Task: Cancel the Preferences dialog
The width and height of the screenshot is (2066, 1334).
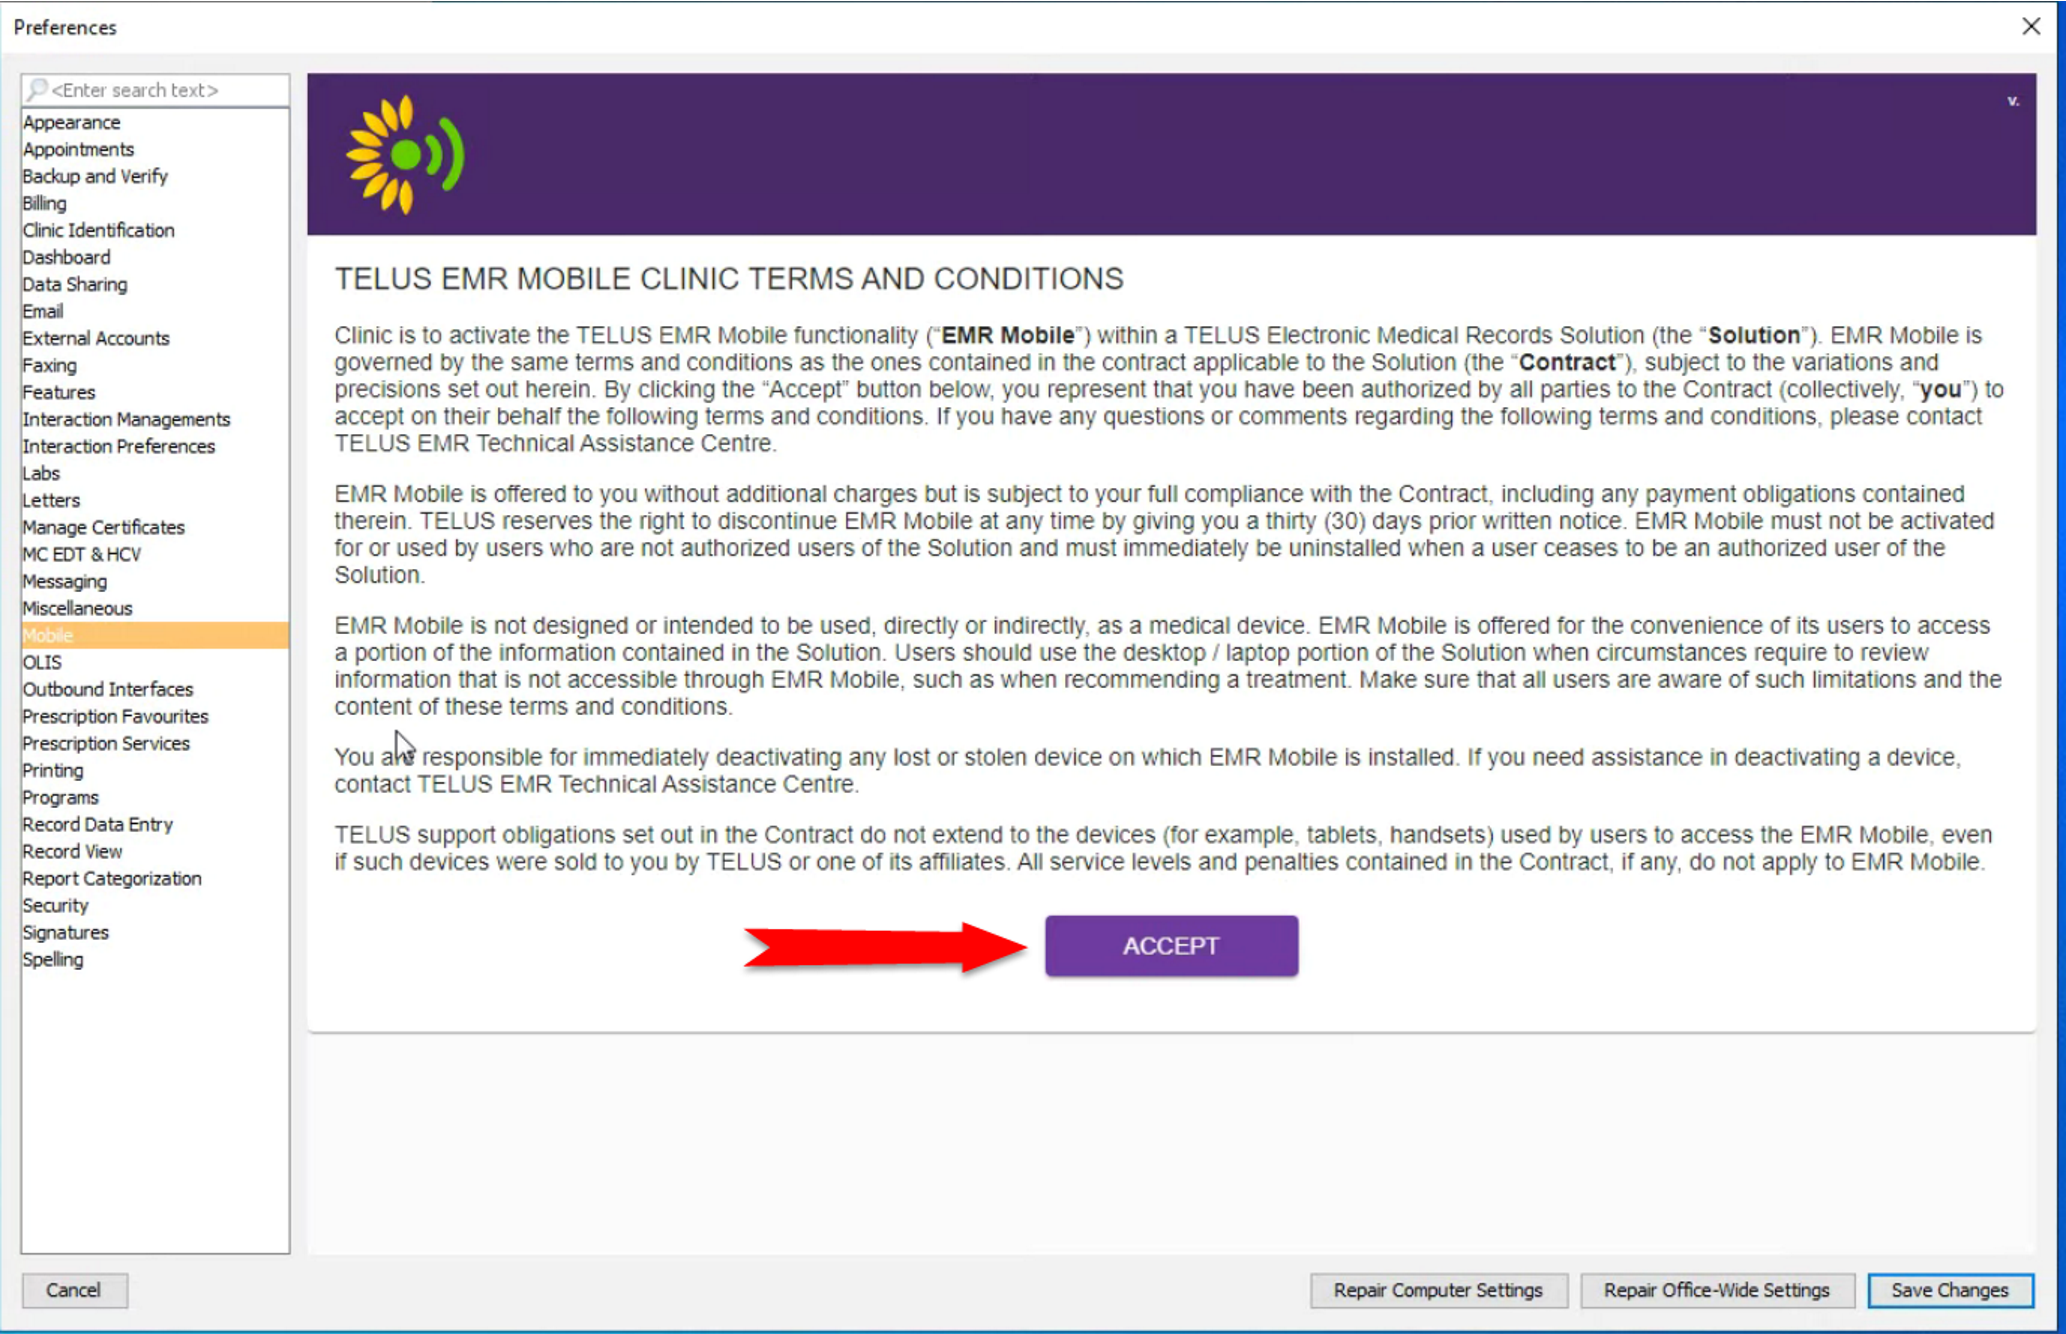Action: pyautogui.click(x=74, y=1290)
